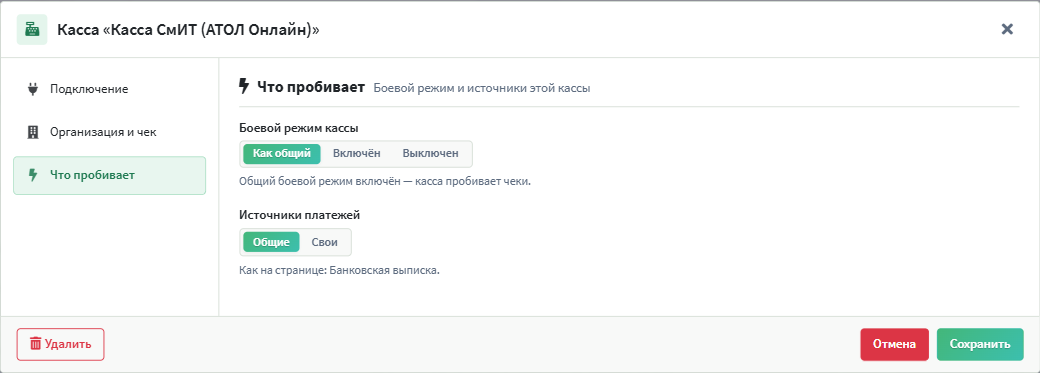Click the lightning icon in sidebar Что пробивает
The width and height of the screenshot is (1040, 373).
[x=33, y=175]
